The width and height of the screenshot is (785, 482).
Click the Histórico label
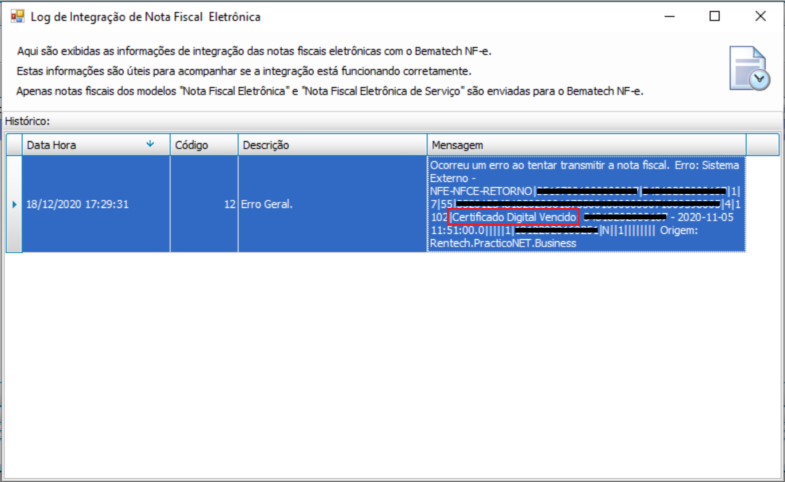28,121
